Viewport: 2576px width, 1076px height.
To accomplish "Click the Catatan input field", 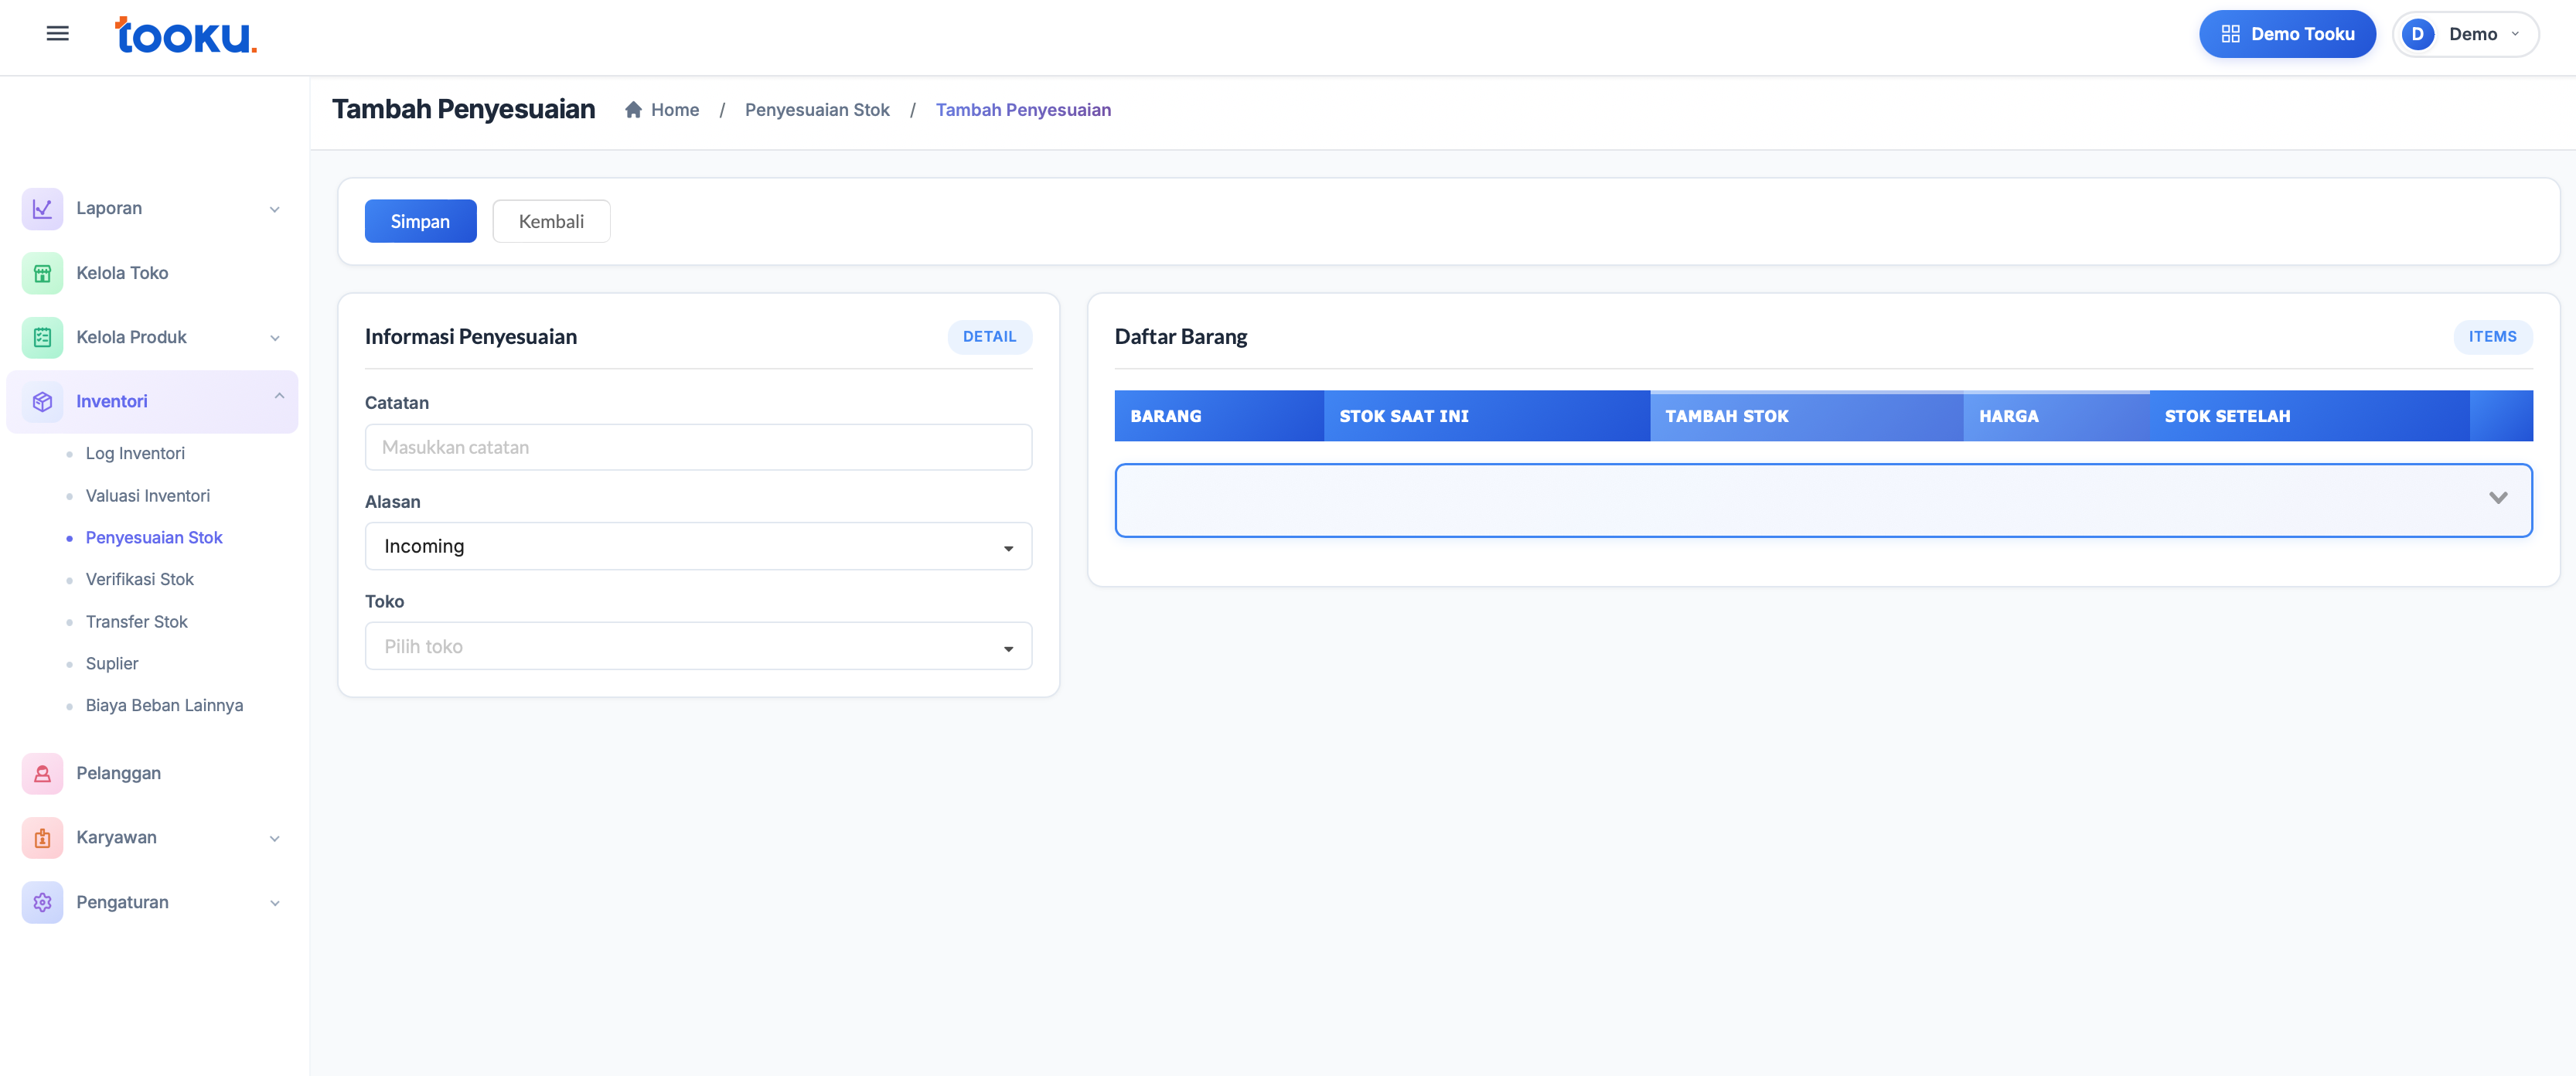I will (x=698, y=448).
